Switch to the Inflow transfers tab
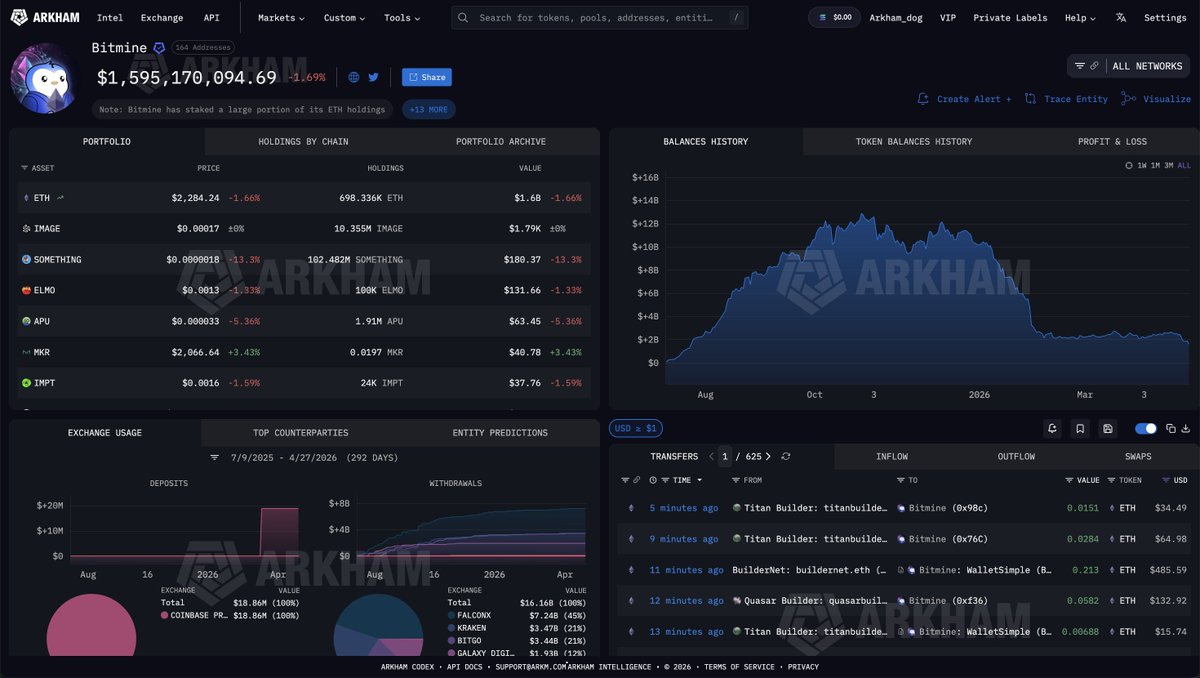Screen dimensions: 1200x678 click(x=891, y=457)
